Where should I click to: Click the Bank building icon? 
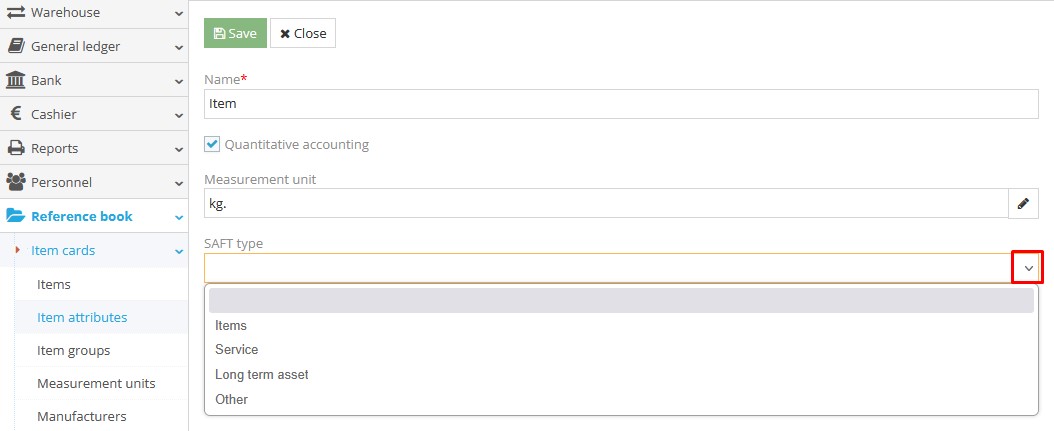[15, 80]
